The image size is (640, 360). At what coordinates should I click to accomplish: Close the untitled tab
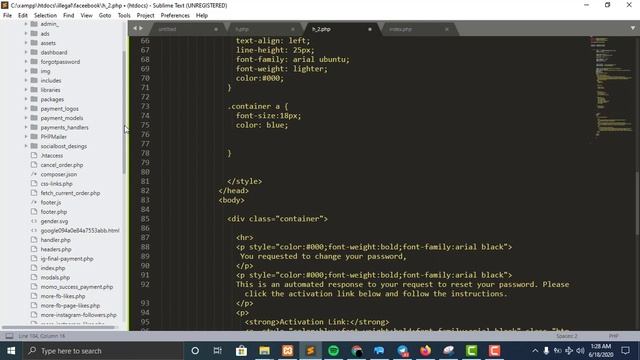coord(216,29)
